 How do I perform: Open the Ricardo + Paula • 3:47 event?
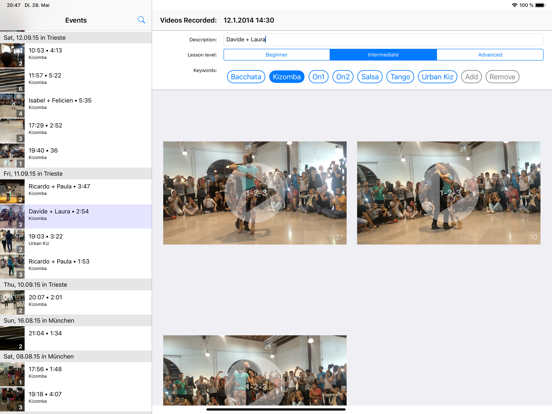(76, 191)
